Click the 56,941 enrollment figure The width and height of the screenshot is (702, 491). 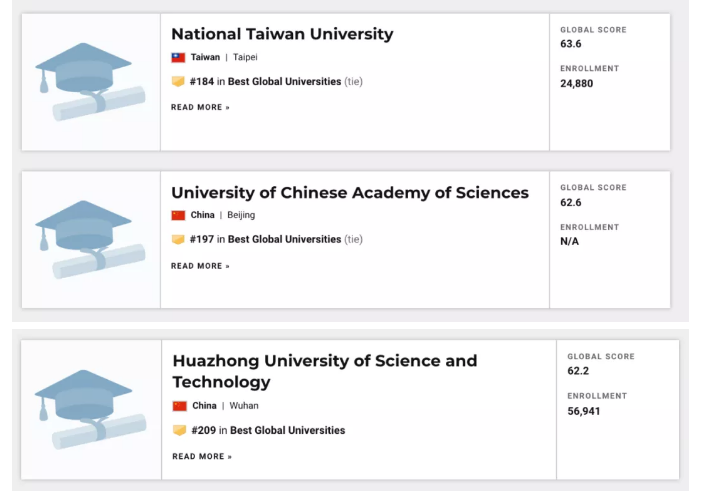tap(584, 411)
